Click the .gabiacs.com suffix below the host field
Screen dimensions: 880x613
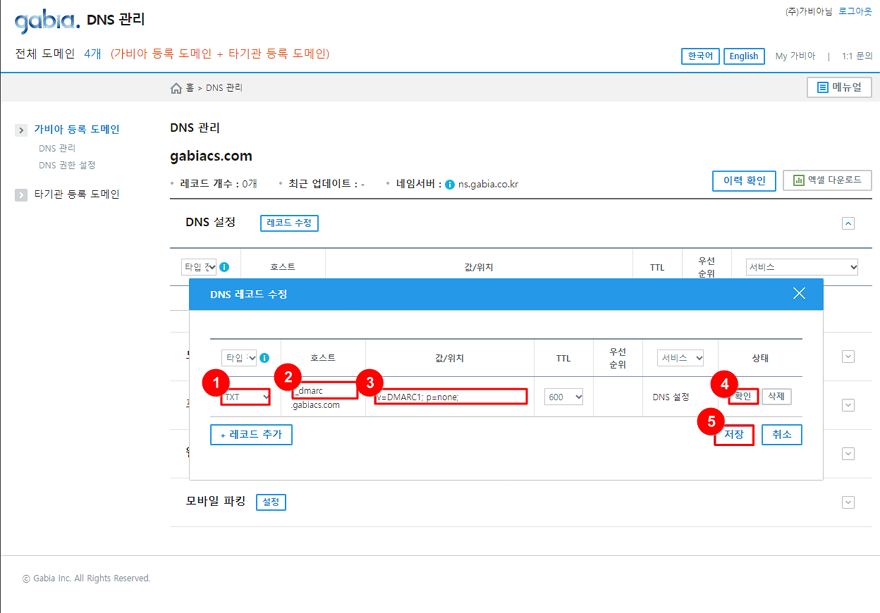click(316, 405)
